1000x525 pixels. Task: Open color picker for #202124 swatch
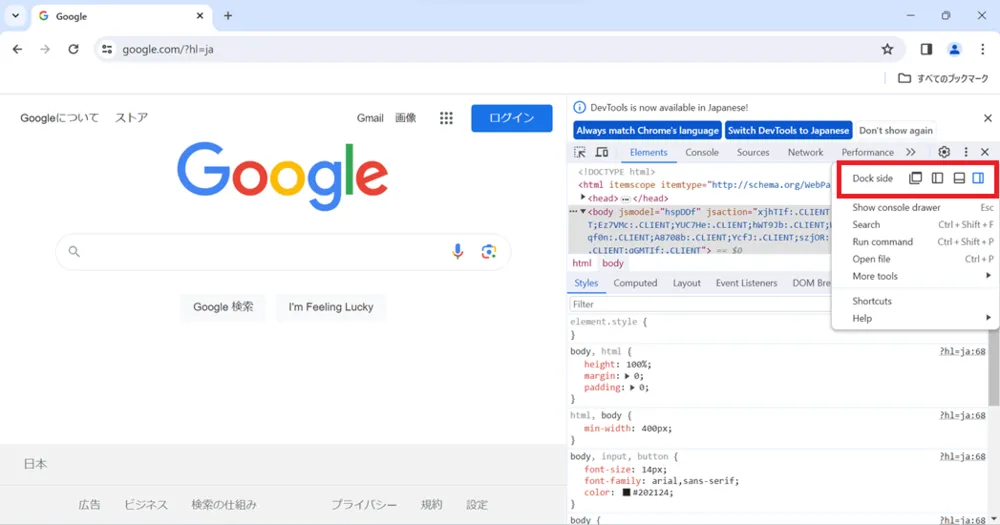(626, 492)
